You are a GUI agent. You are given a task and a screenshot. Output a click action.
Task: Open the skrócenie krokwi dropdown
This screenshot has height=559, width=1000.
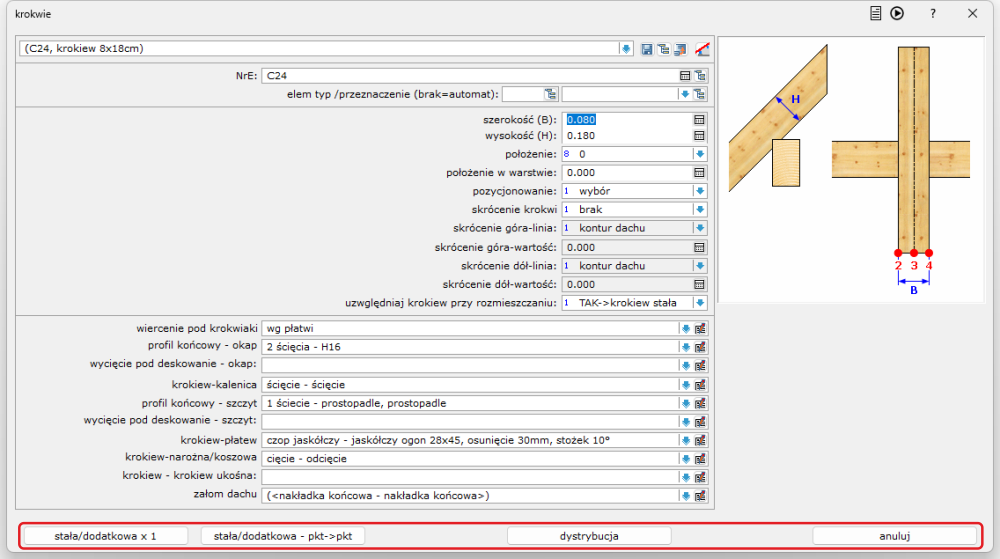click(700, 210)
